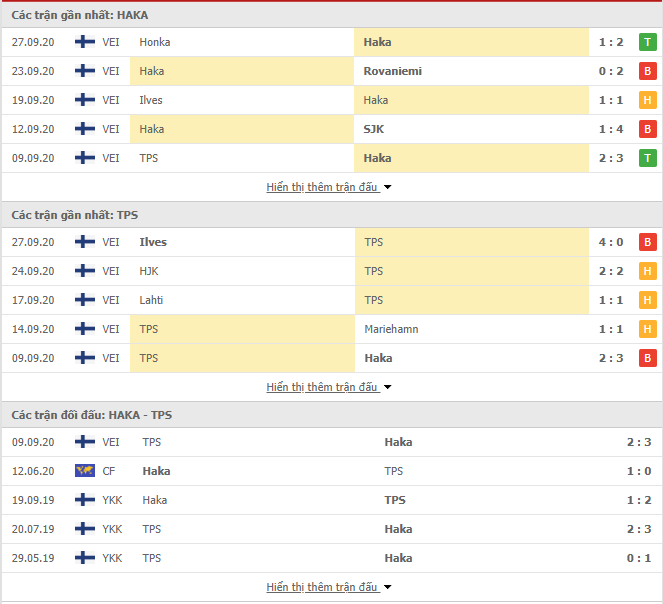Click Finland flag on 29.05.19 TPS vs Haka row

tap(85, 558)
